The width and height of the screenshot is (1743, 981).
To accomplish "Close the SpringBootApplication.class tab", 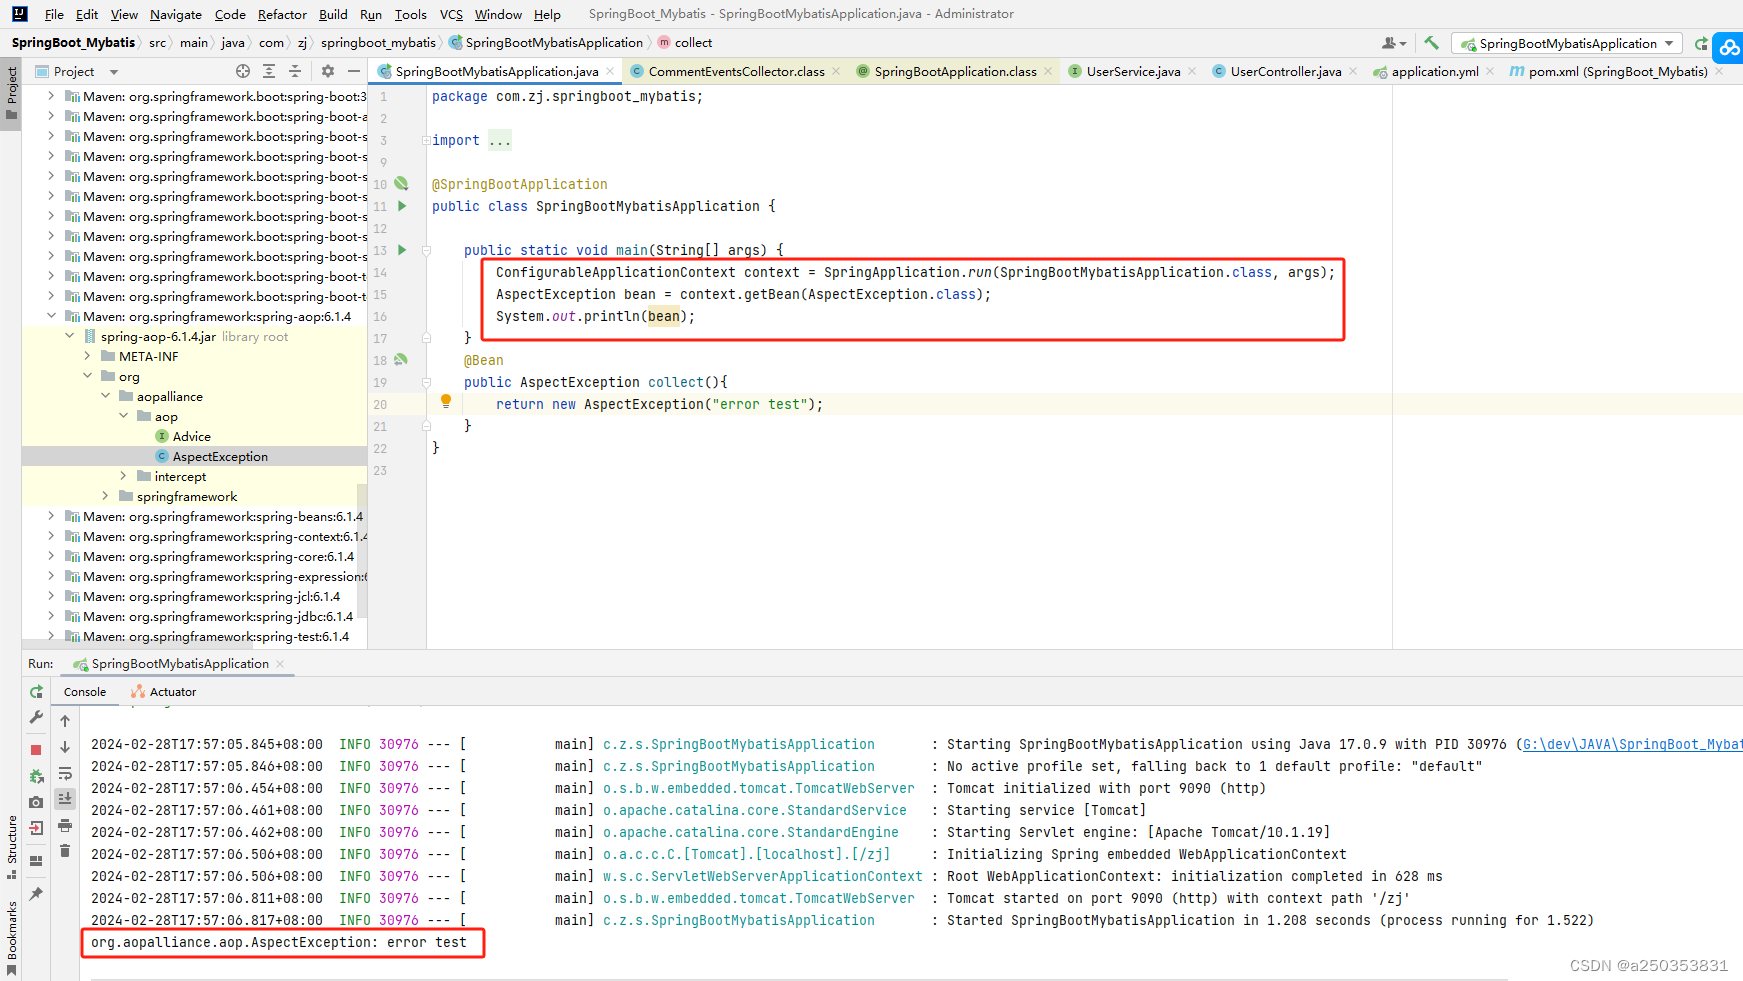I will pos(1048,71).
